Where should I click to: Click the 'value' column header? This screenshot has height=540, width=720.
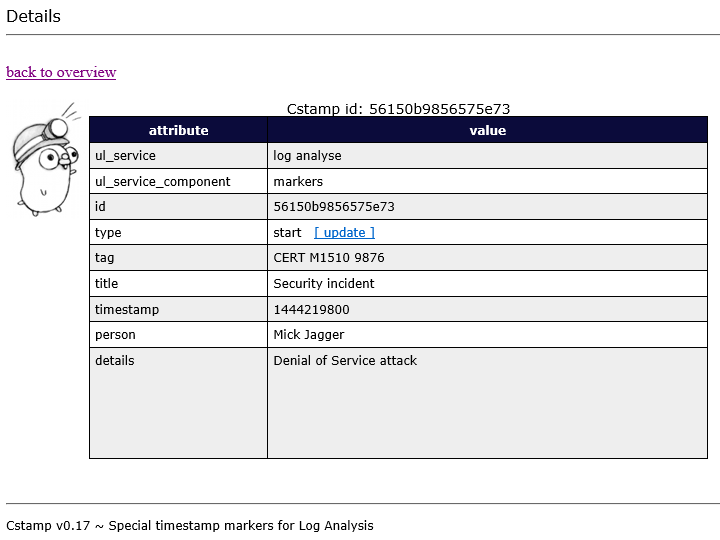coord(487,130)
